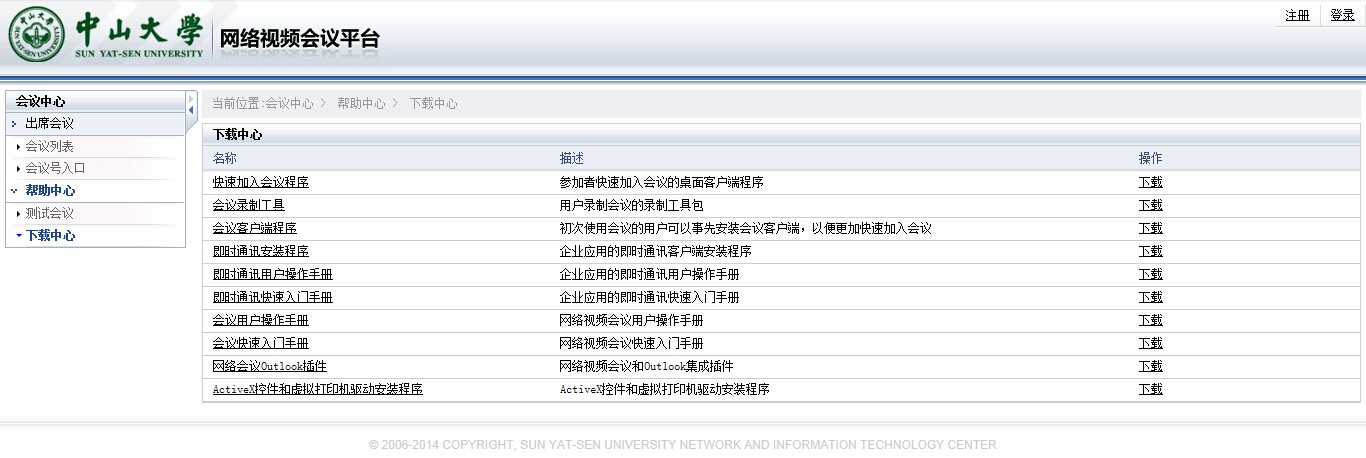The height and width of the screenshot is (458, 1366).
Task: Download 快速加入会议程序 via 下载 link
Action: tap(1151, 183)
